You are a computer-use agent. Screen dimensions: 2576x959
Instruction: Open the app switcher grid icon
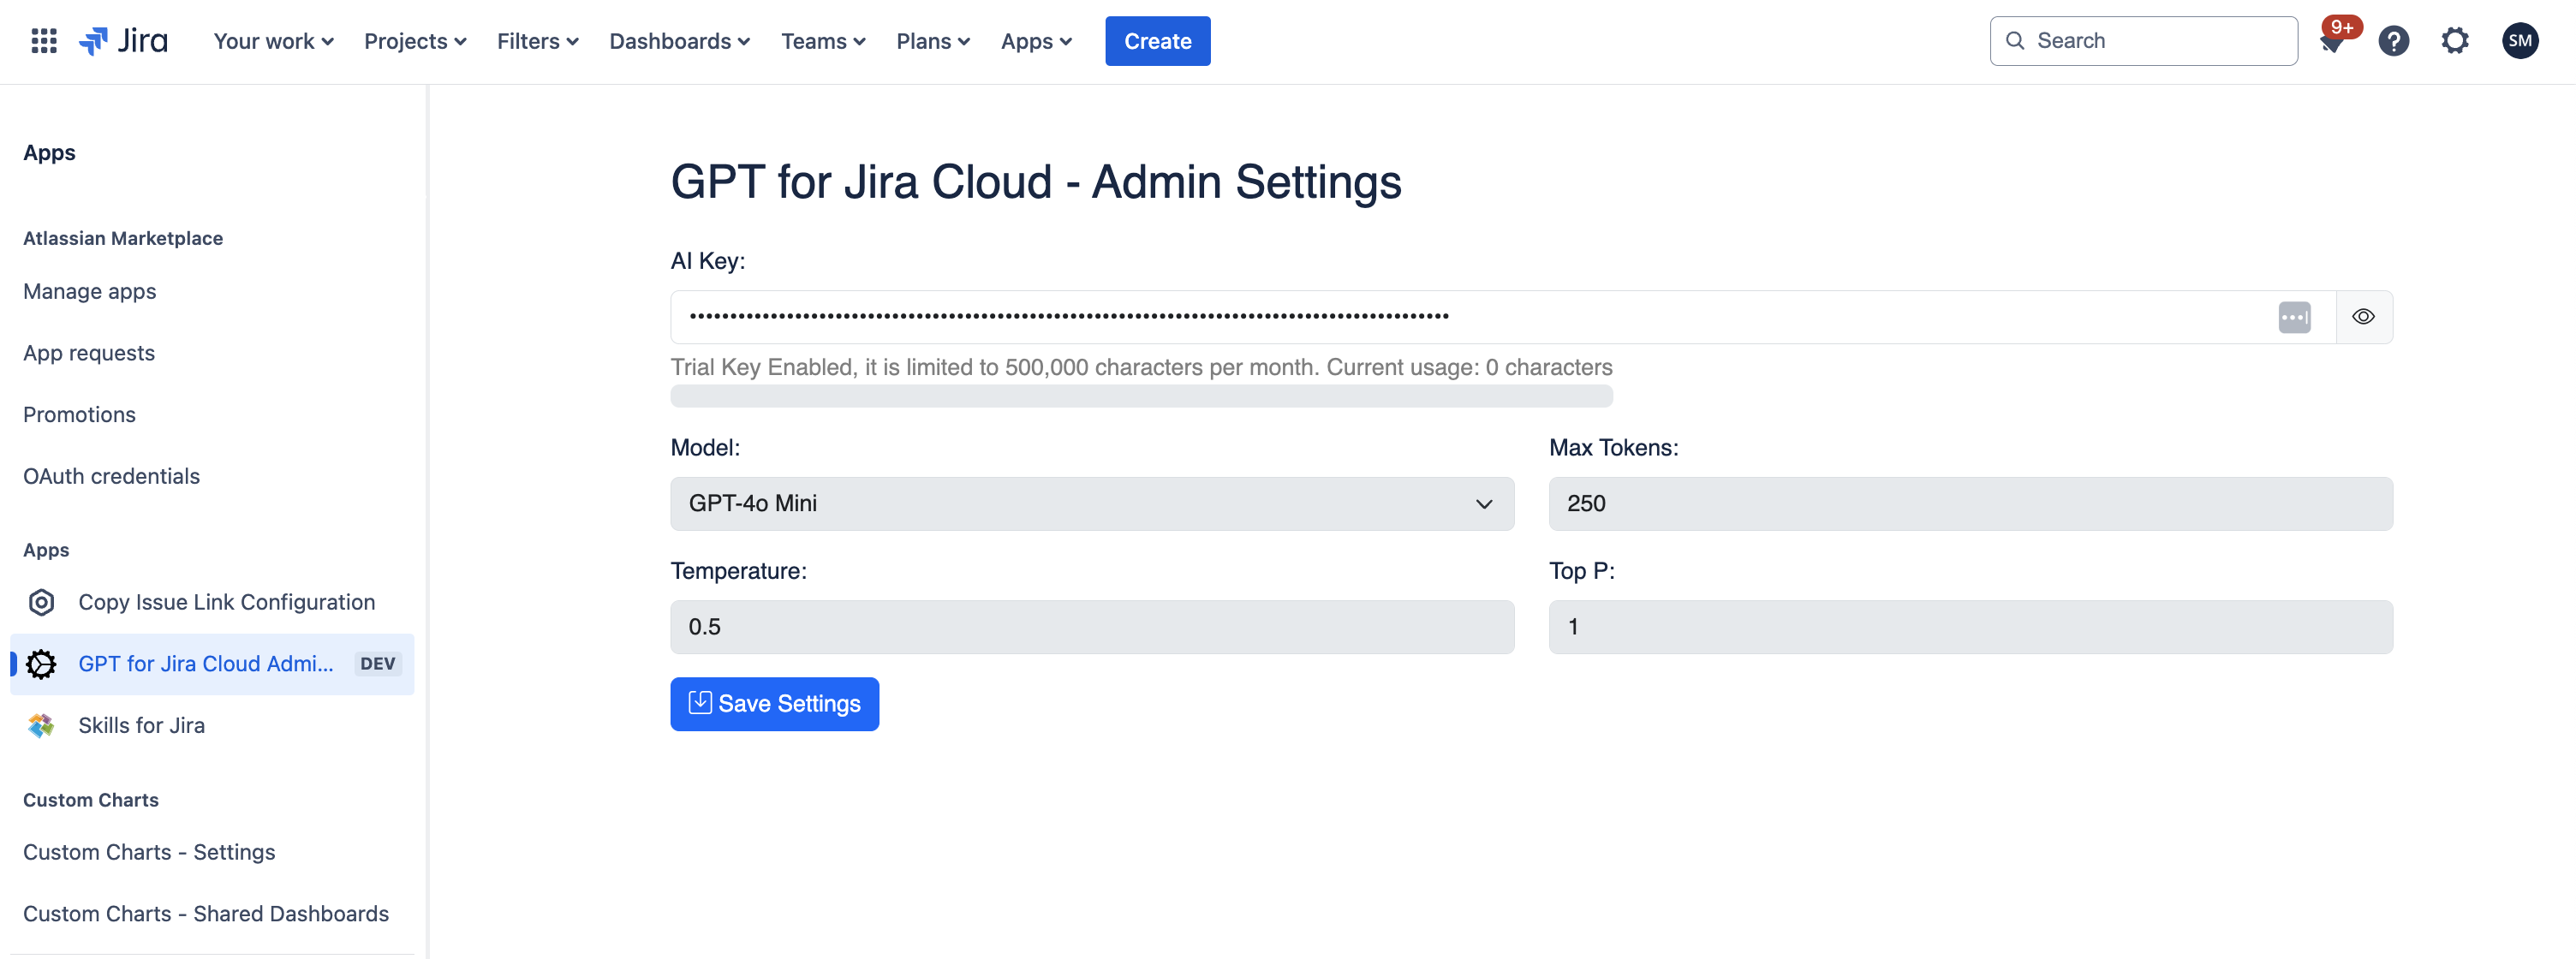tap(43, 41)
